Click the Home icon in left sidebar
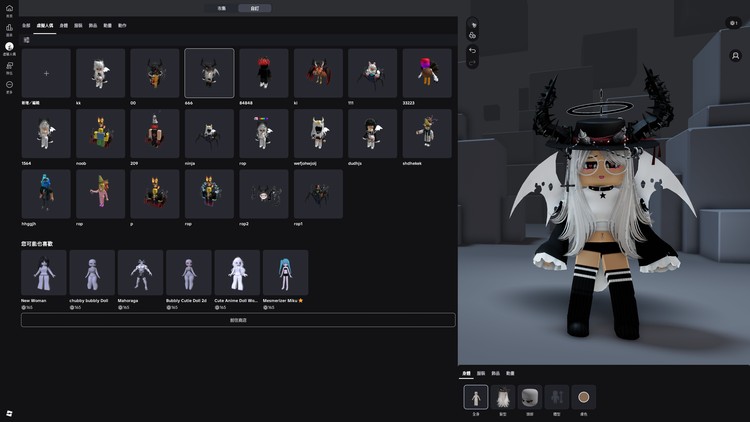 (9, 8)
